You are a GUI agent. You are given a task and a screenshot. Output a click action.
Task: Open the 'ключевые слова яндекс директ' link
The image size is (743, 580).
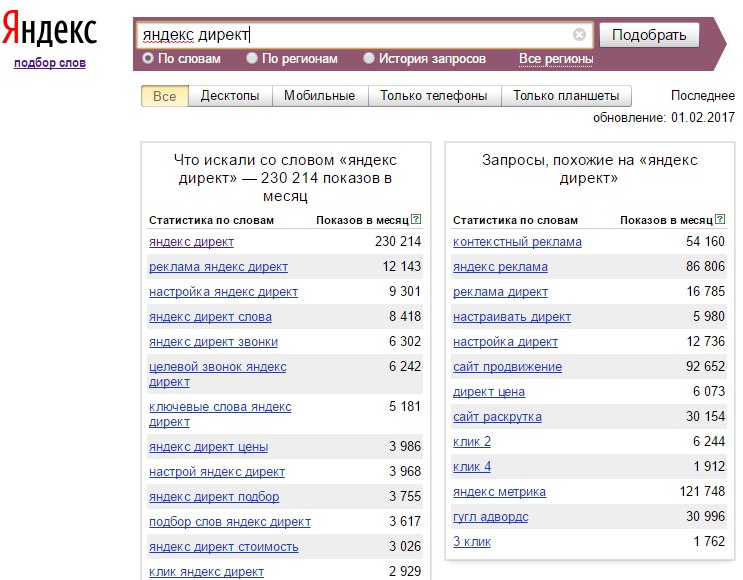pyautogui.click(x=220, y=414)
